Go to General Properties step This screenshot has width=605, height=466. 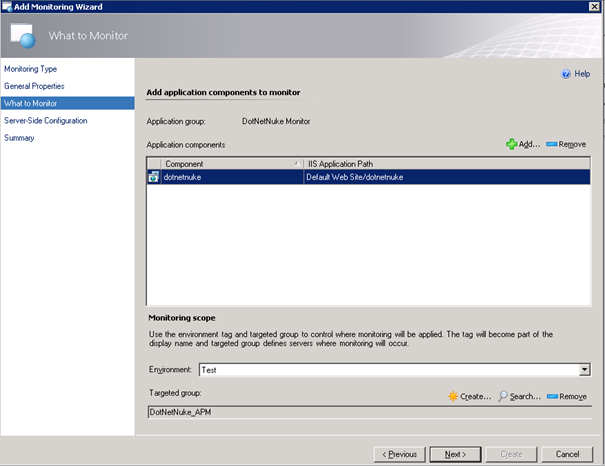click(34, 86)
